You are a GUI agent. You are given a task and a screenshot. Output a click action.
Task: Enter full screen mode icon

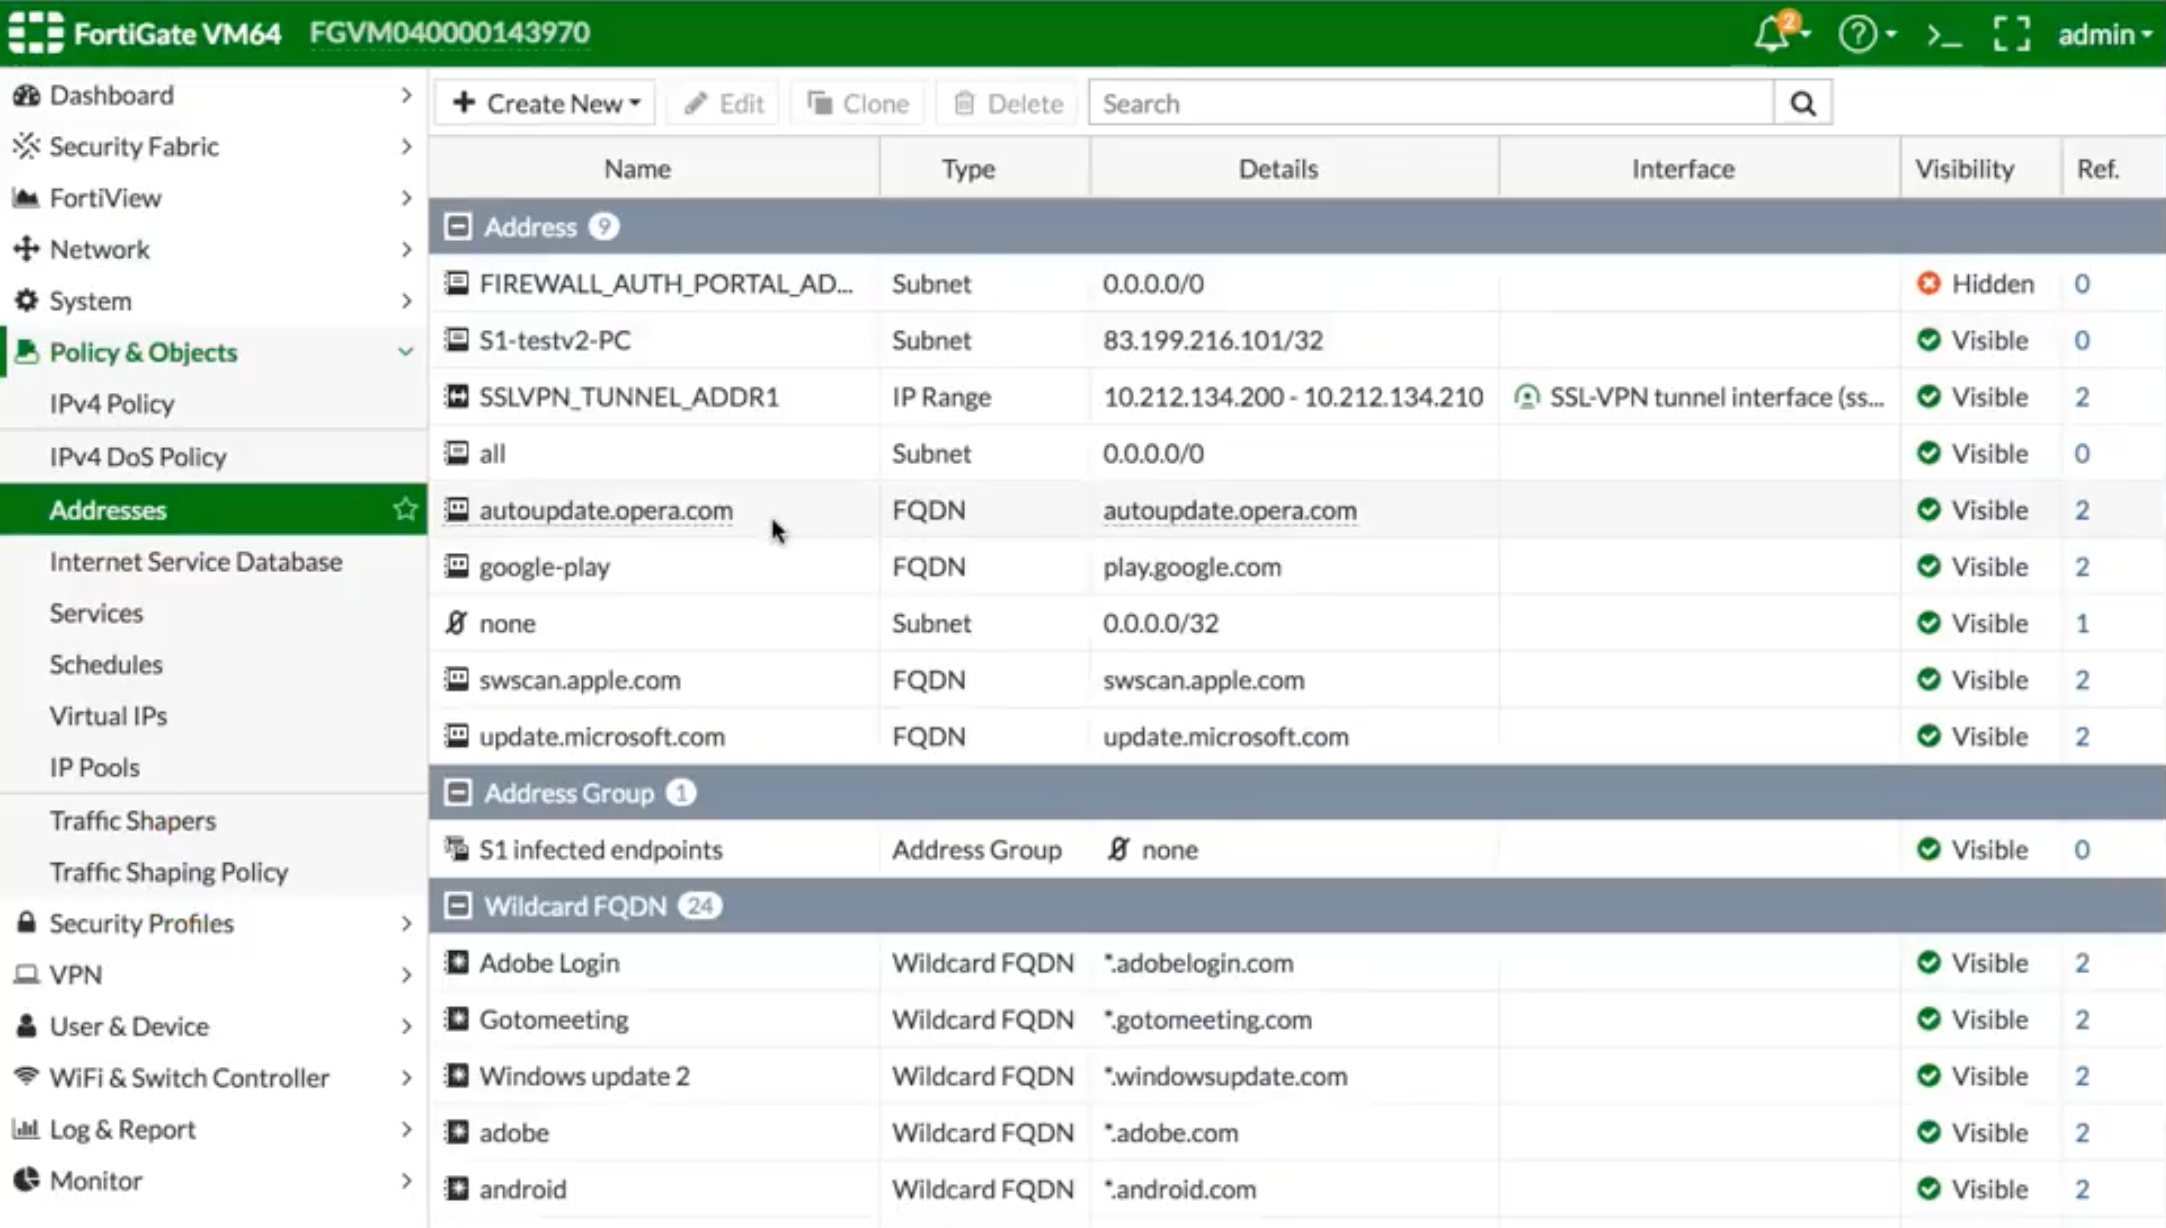tap(2011, 34)
